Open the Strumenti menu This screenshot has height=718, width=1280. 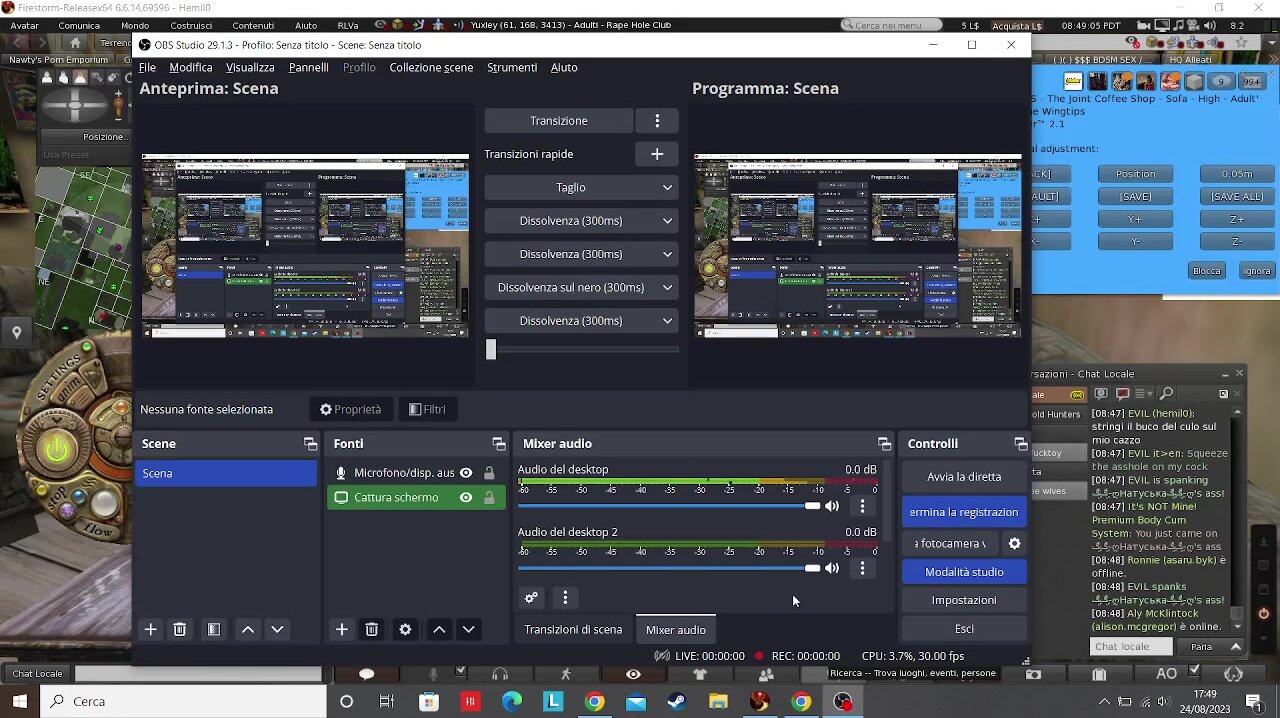pos(511,67)
